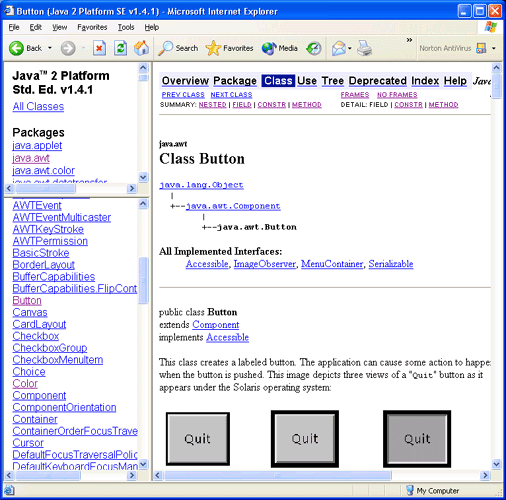Click the class list scroll up arrow
Viewport: 506px width, 500px height.
point(143,204)
